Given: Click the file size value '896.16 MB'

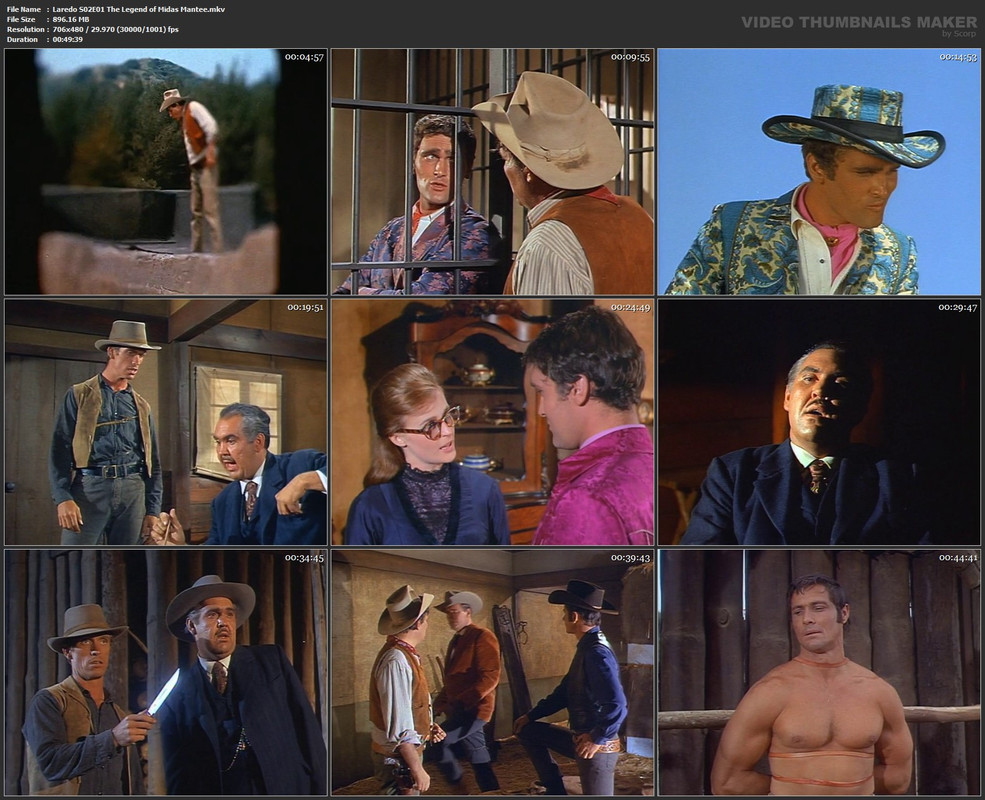Looking at the screenshot, I should point(71,19).
